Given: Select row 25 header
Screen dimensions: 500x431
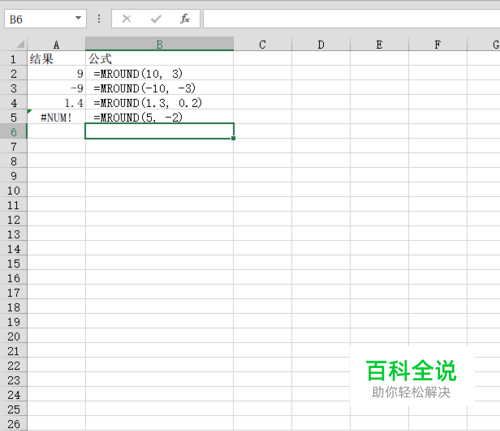Looking at the screenshot, I should click(13, 410).
